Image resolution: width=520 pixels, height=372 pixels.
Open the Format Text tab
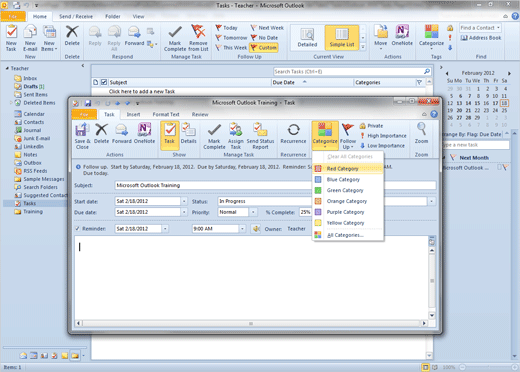(x=166, y=114)
